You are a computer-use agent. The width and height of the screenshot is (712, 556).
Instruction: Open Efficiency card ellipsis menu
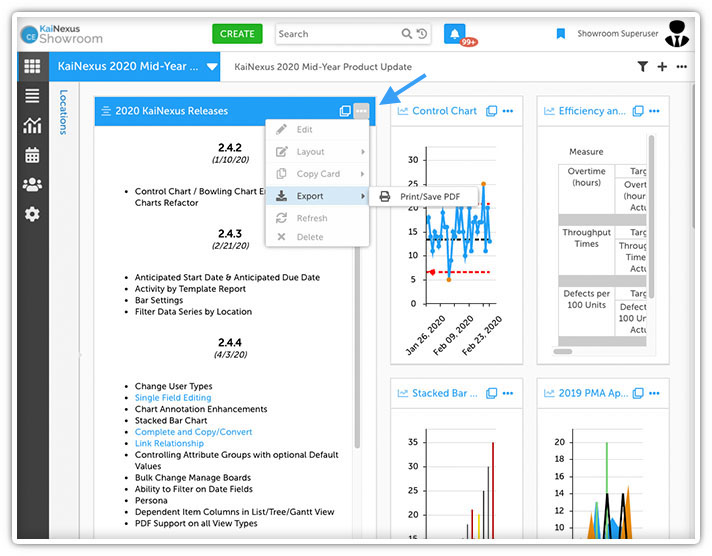click(x=654, y=111)
